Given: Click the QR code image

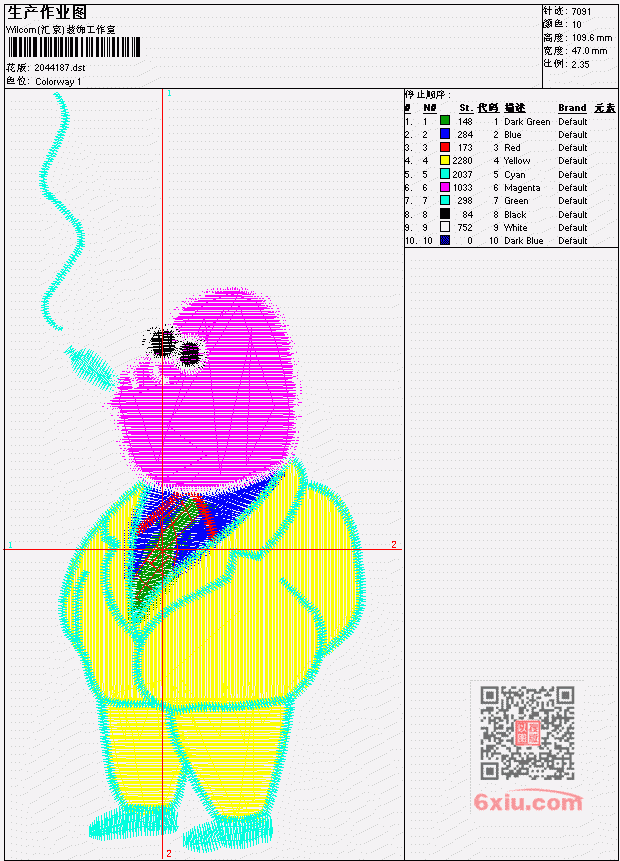Looking at the screenshot, I should [x=527, y=733].
